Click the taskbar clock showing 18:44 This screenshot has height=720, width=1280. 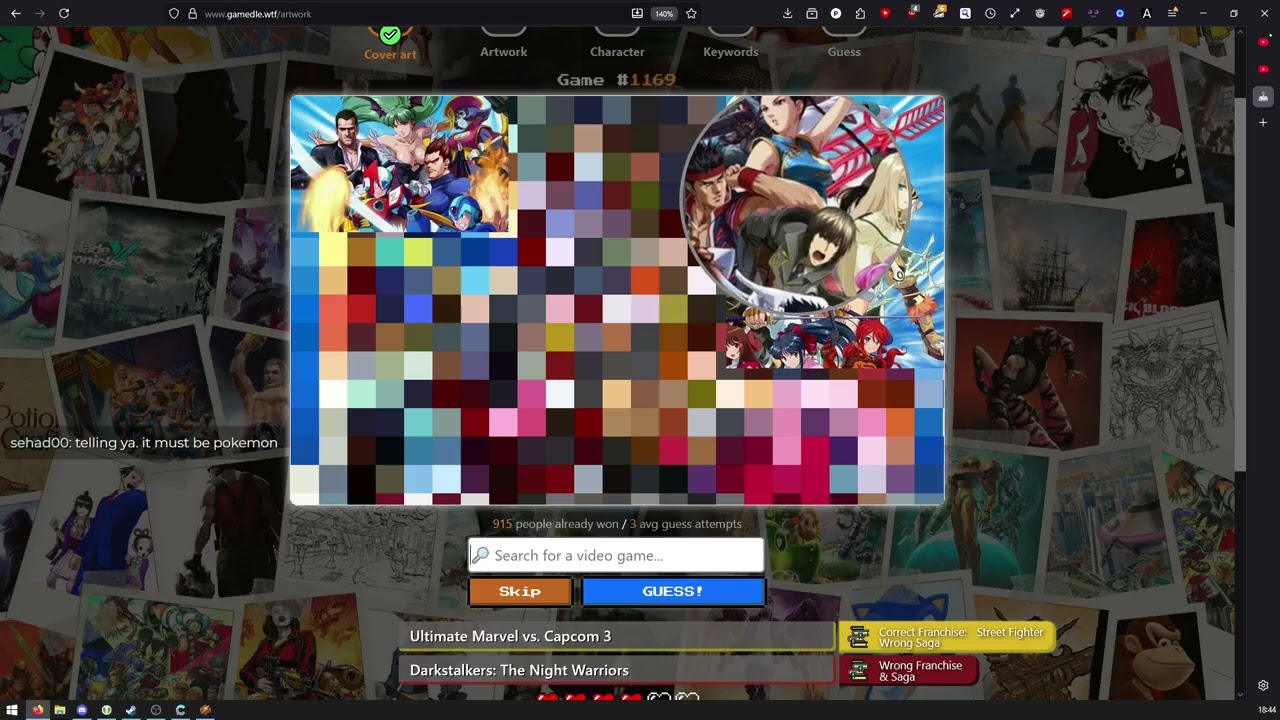[x=1266, y=710]
